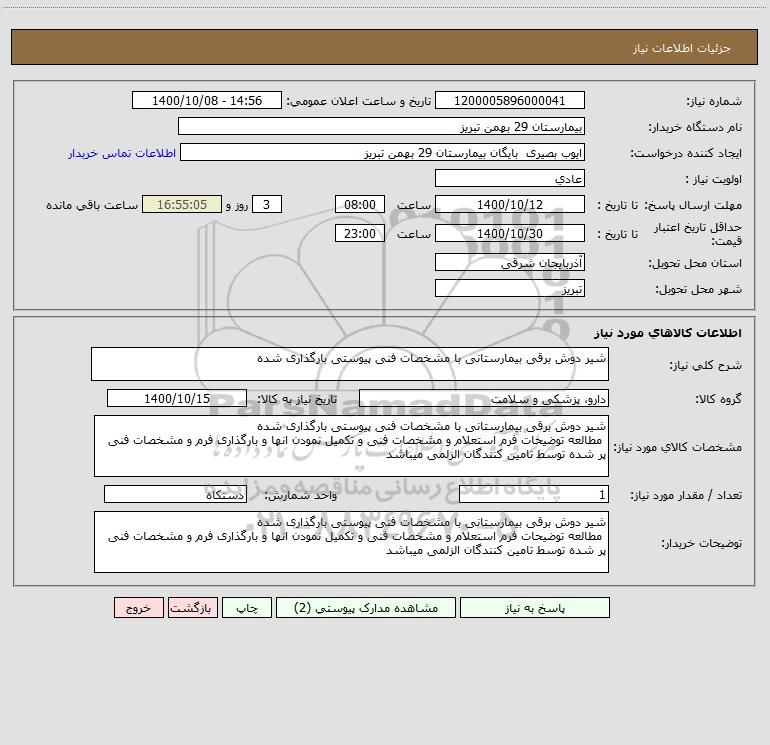Click the بازگشت back button

[192, 608]
